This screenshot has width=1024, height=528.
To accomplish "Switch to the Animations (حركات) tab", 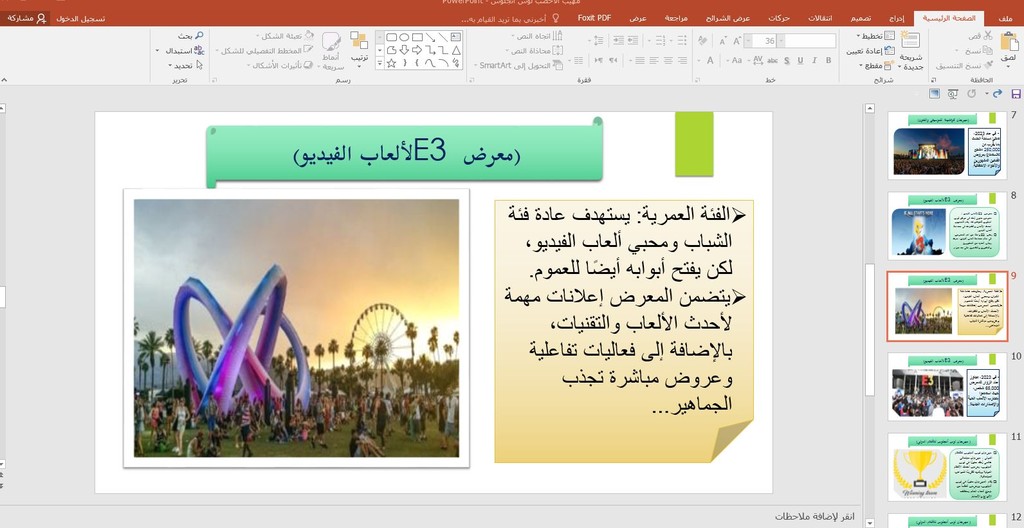I will coord(778,18).
